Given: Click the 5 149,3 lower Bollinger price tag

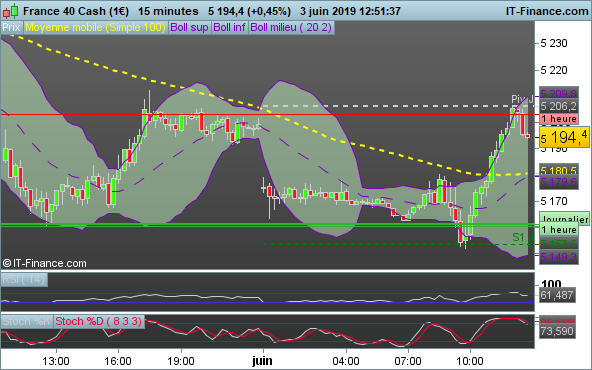Looking at the screenshot, I should click(x=559, y=257).
